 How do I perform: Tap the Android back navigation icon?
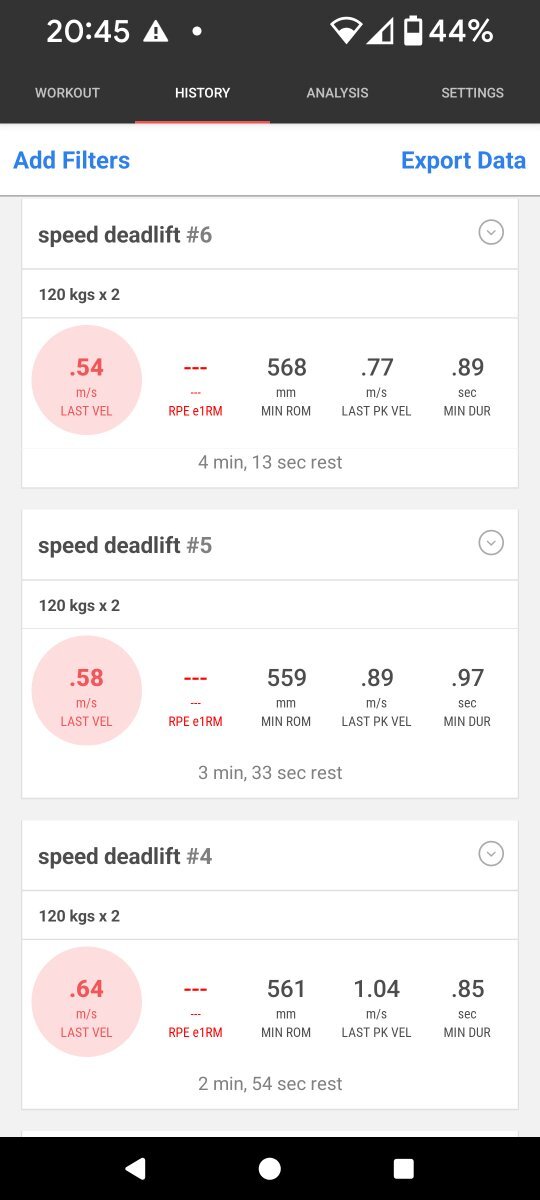pyautogui.click(x=135, y=1168)
